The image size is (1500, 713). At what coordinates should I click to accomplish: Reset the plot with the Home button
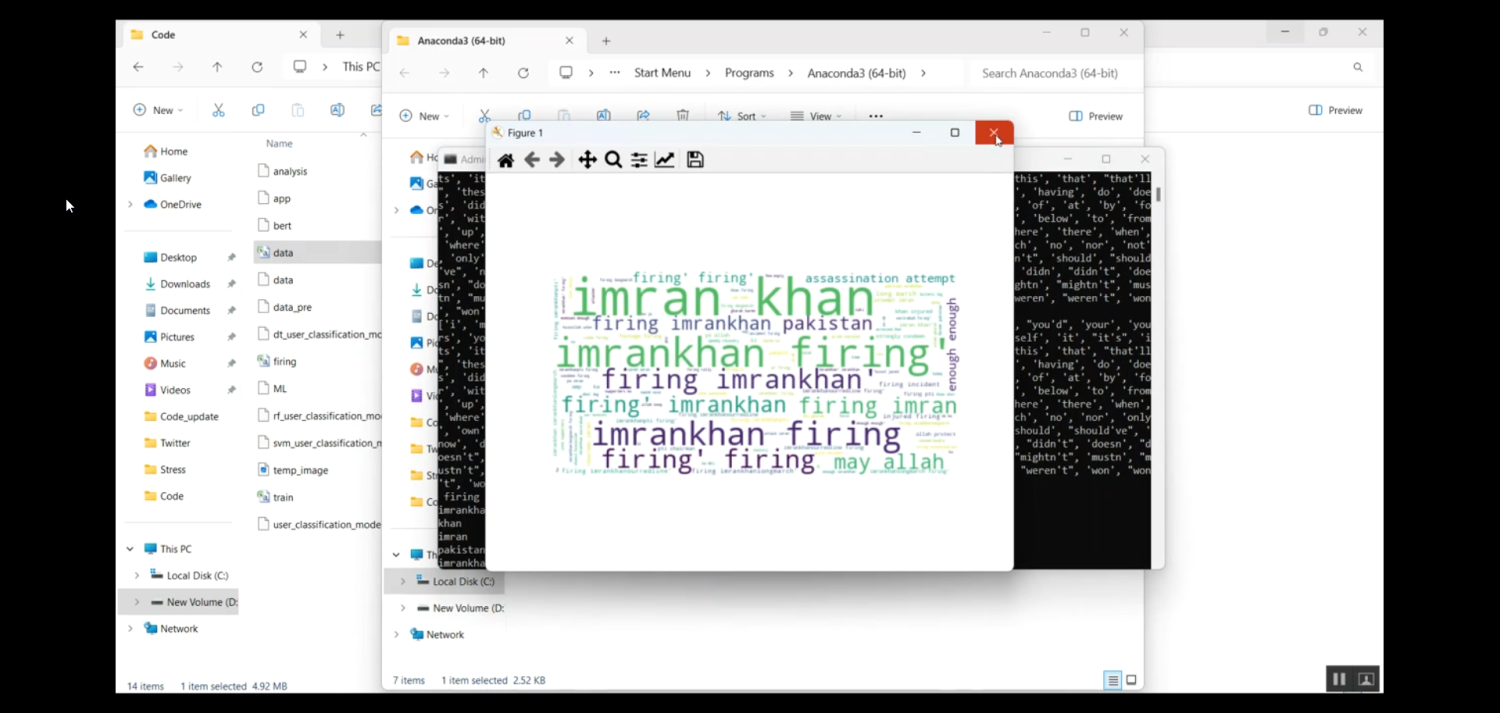[505, 159]
